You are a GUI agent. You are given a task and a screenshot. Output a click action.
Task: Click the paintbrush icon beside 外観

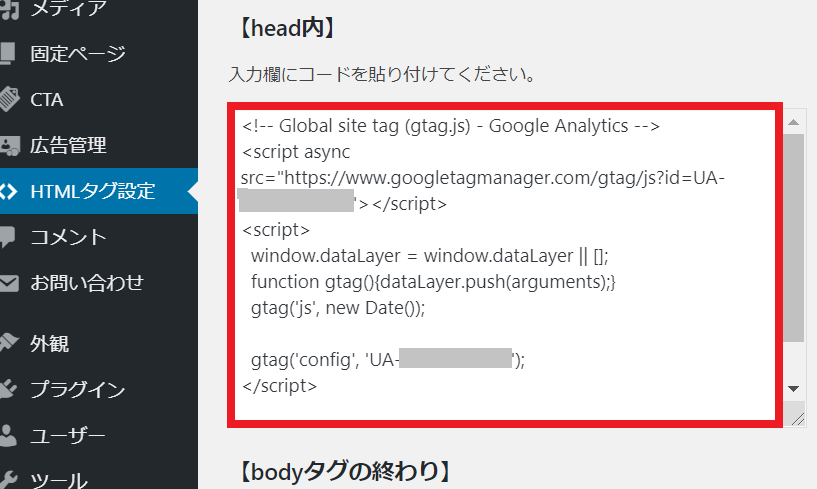pos(9,343)
